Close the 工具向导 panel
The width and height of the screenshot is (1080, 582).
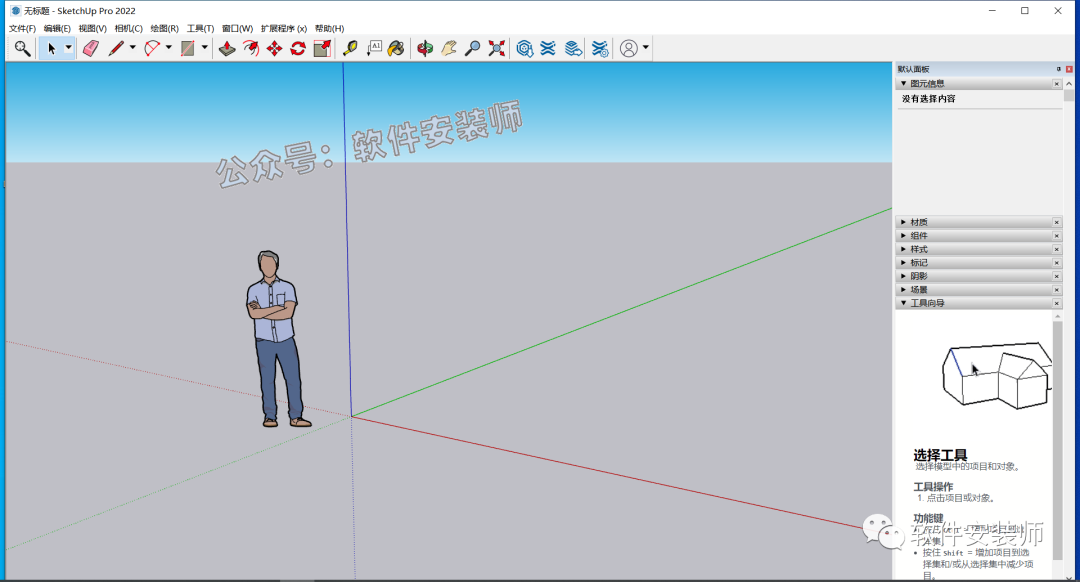point(1057,303)
